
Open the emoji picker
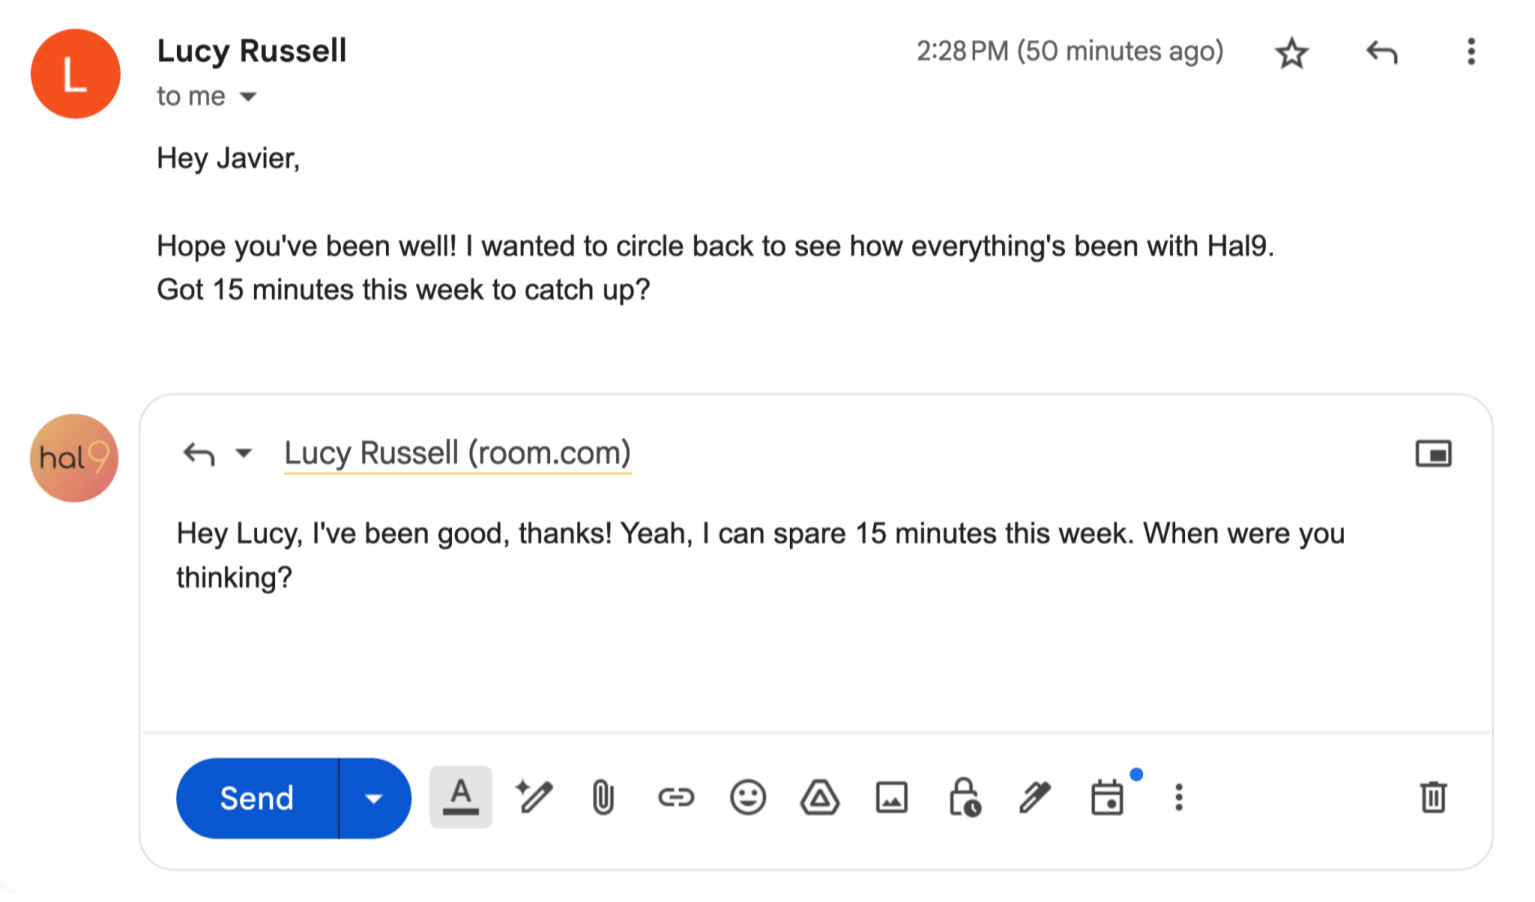(x=747, y=797)
